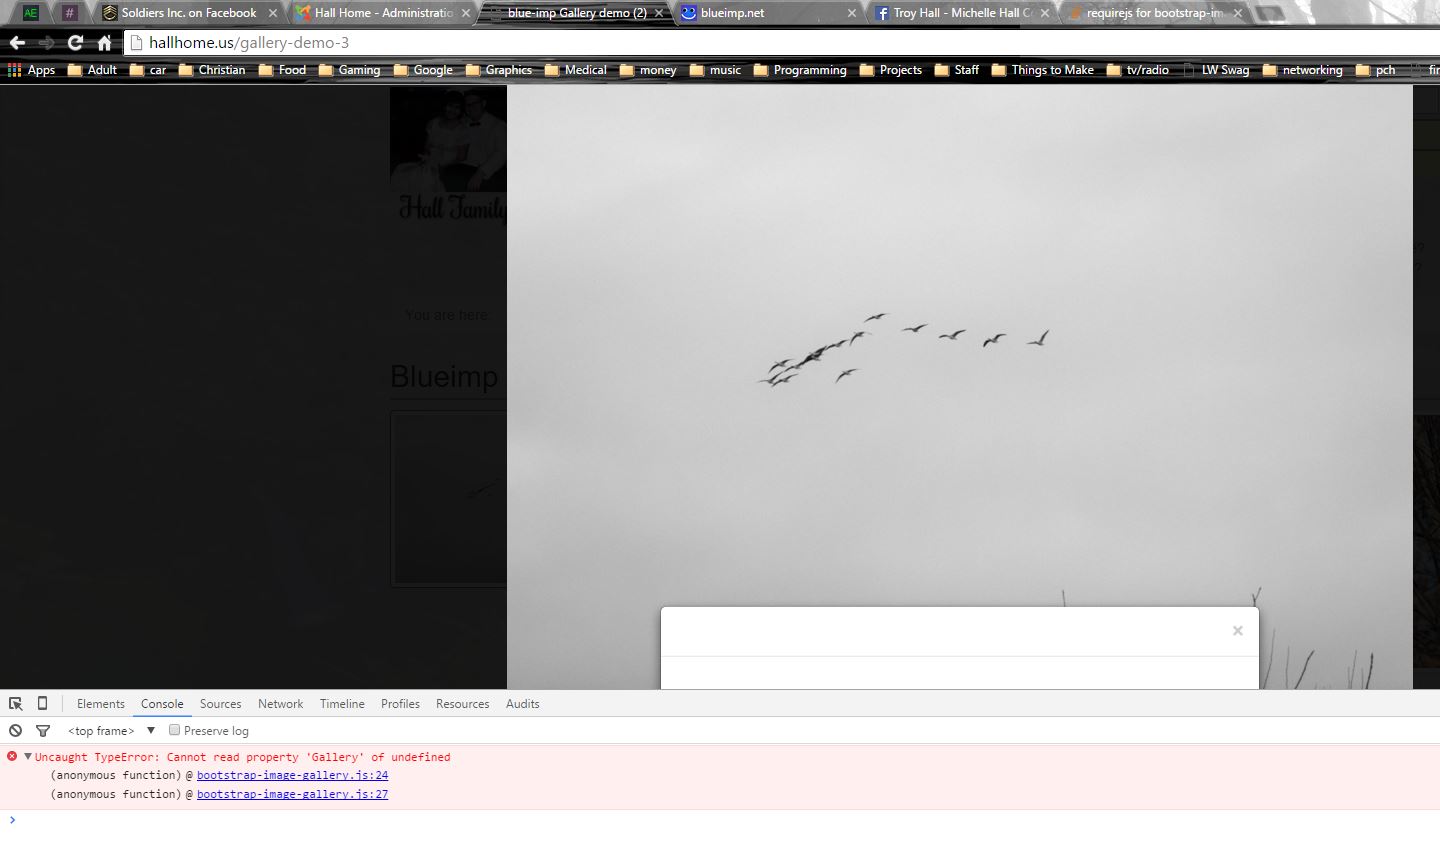Switch to the Profiles panel in DevTools
Screen dimensions: 1440x847
pyautogui.click(x=400, y=704)
